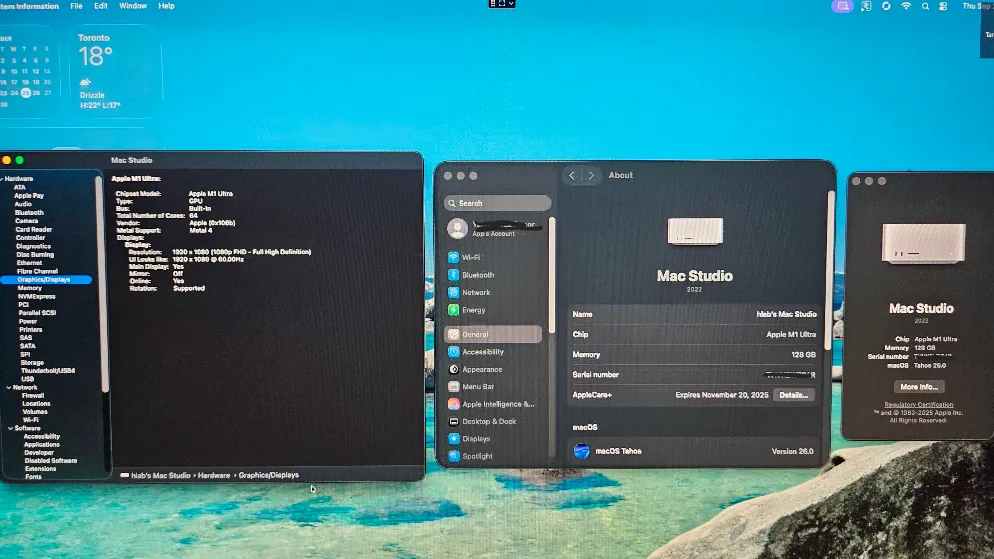Click the purple screen mirroring menu bar icon
Viewport: 994px width, 559px height.
pos(842,6)
